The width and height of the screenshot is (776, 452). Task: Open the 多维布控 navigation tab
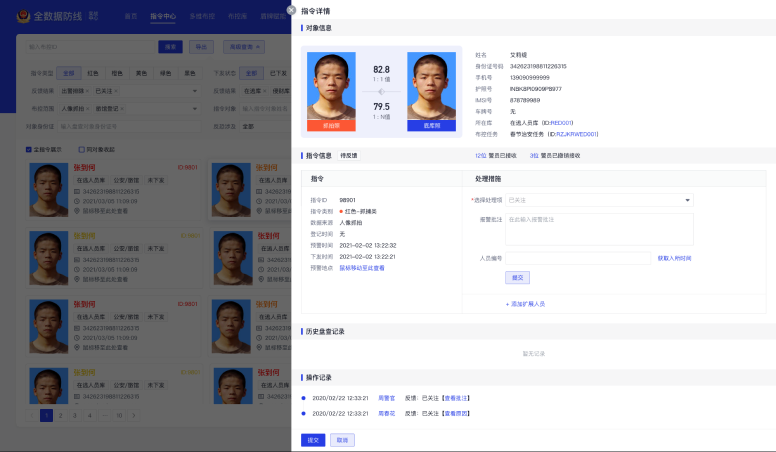point(202,16)
